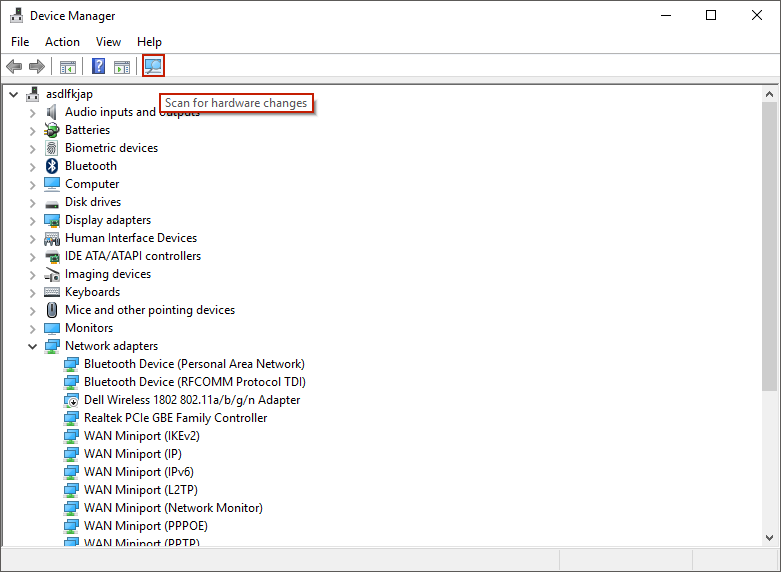Select WAN Miniport (PPPOE)
Viewport: 781px width, 572px height.
click(x=145, y=526)
